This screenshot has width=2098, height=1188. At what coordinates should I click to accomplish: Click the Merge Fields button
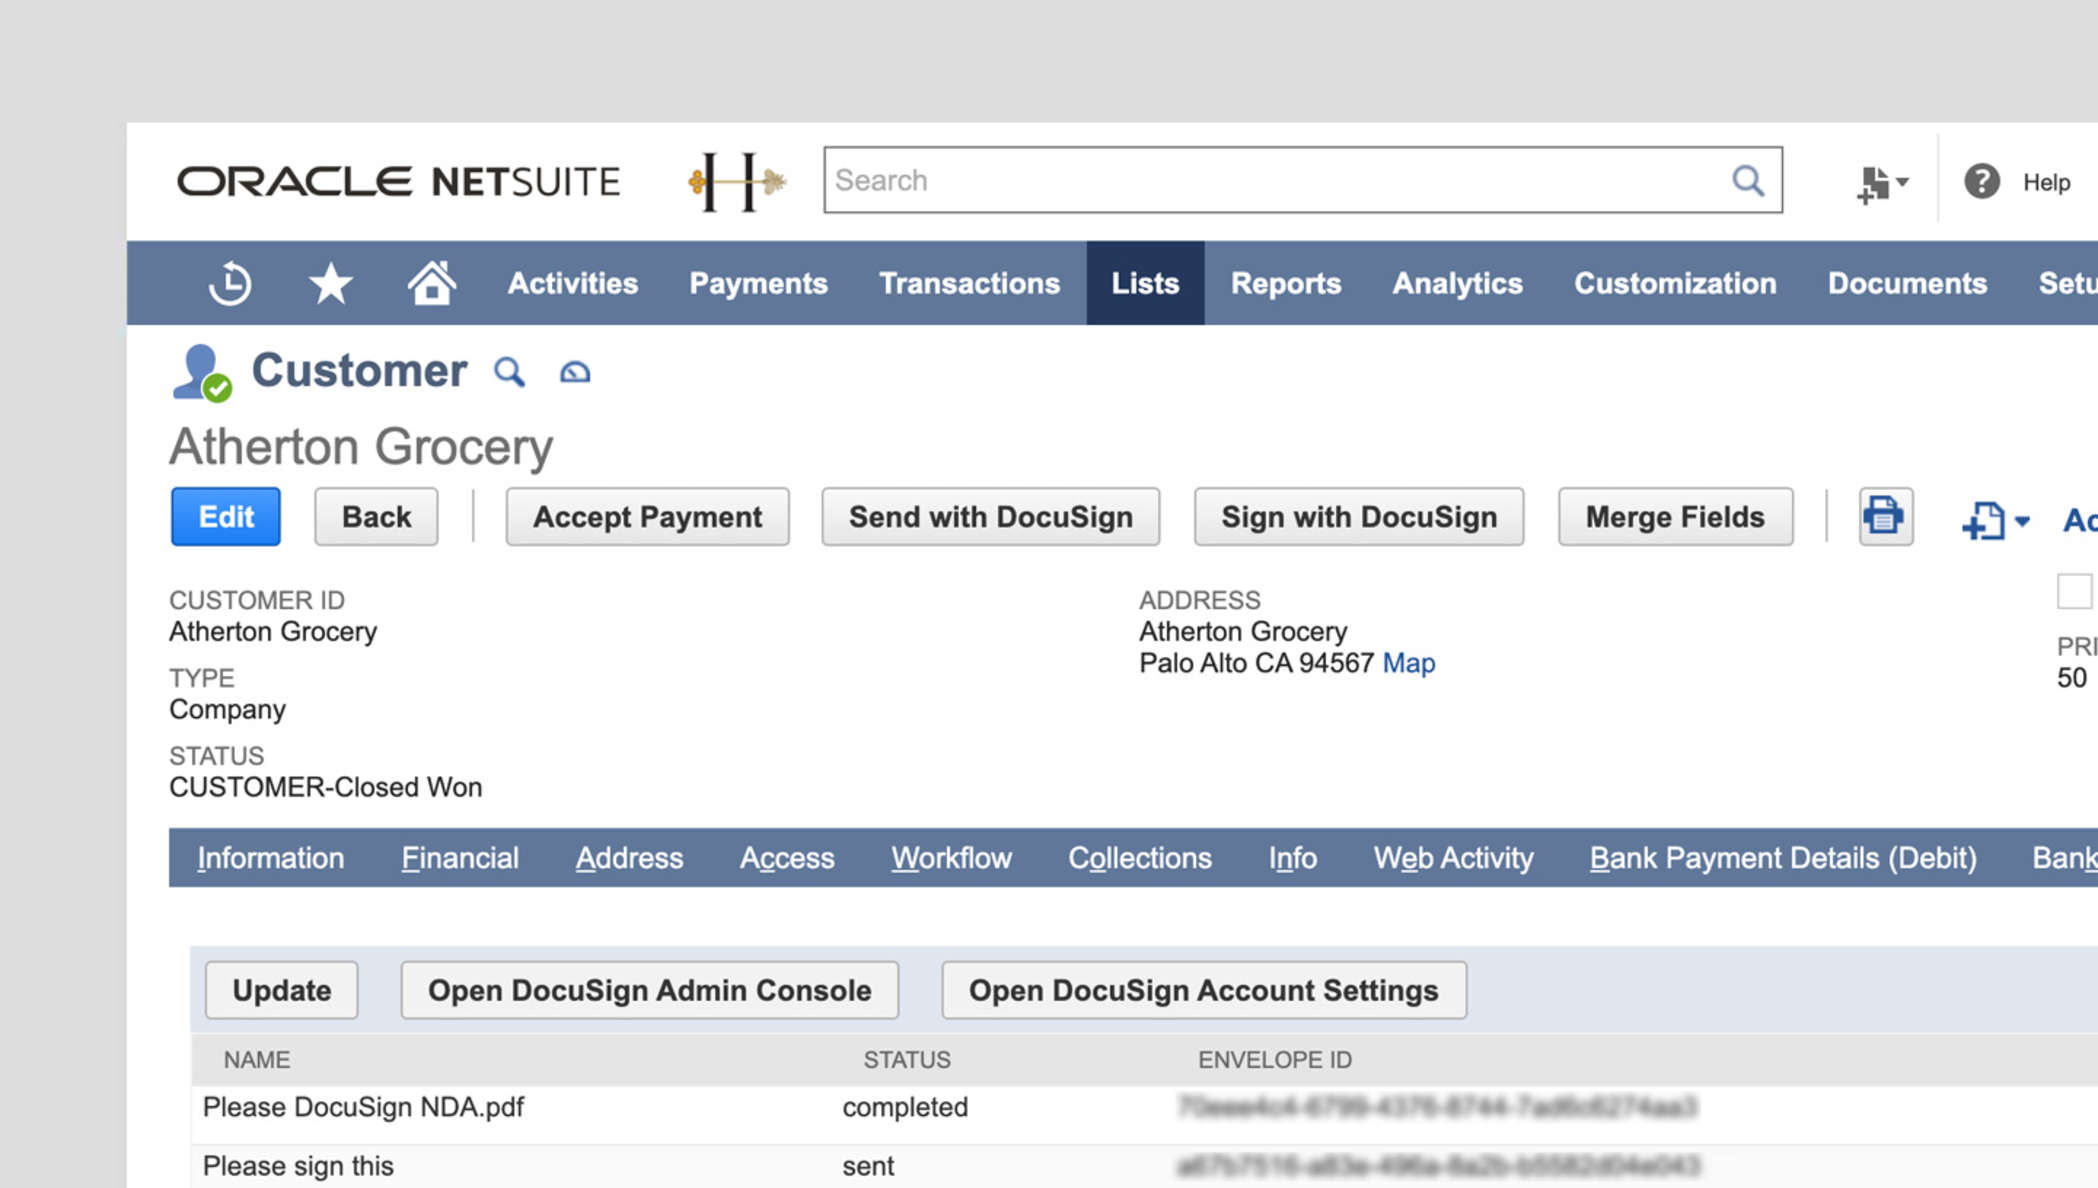(1675, 517)
